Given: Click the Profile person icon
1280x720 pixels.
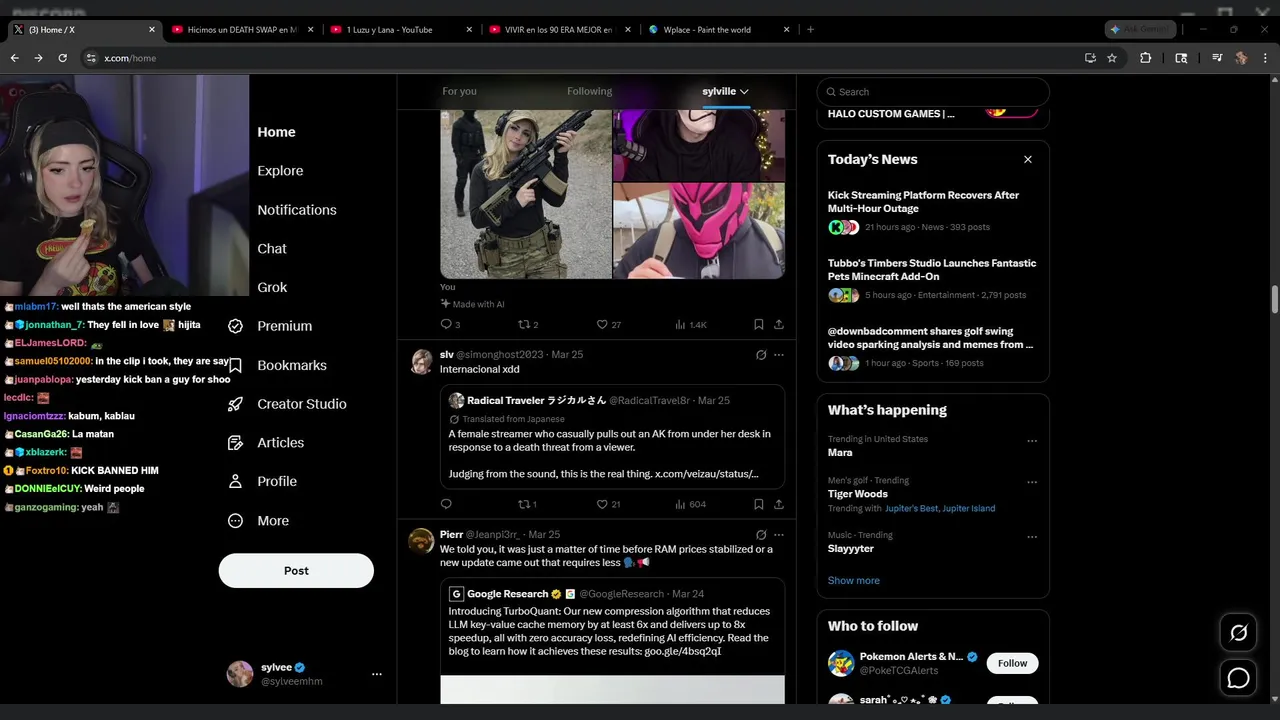Looking at the screenshot, I should (x=236, y=481).
